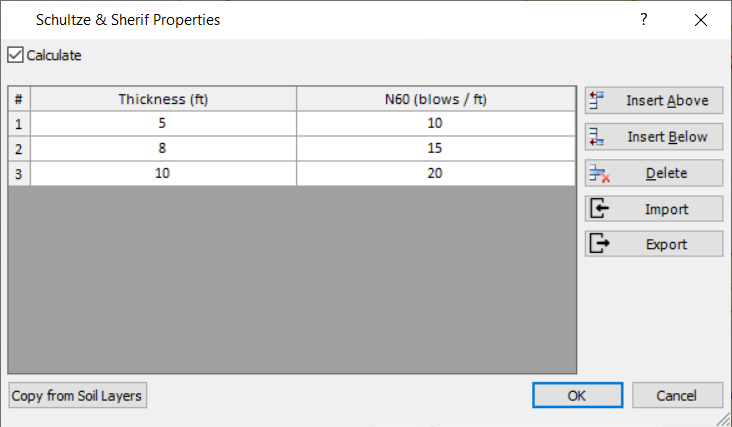The width and height of the screenshot is (732, 427).
Task: Click the Insert Above row icon
Action: click(599, 100)
